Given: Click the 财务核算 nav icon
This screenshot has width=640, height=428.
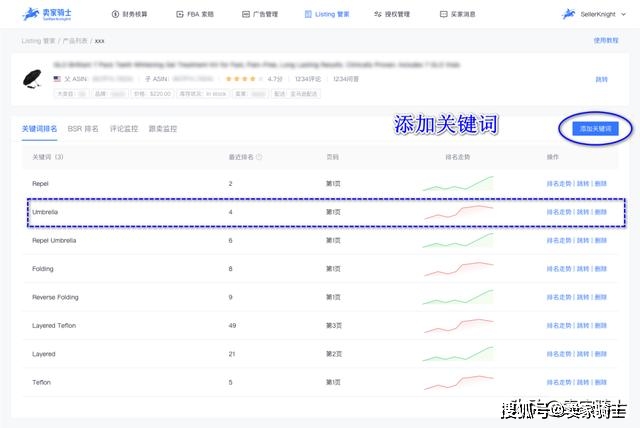Looking at the screenshot, I should [115, 14].
